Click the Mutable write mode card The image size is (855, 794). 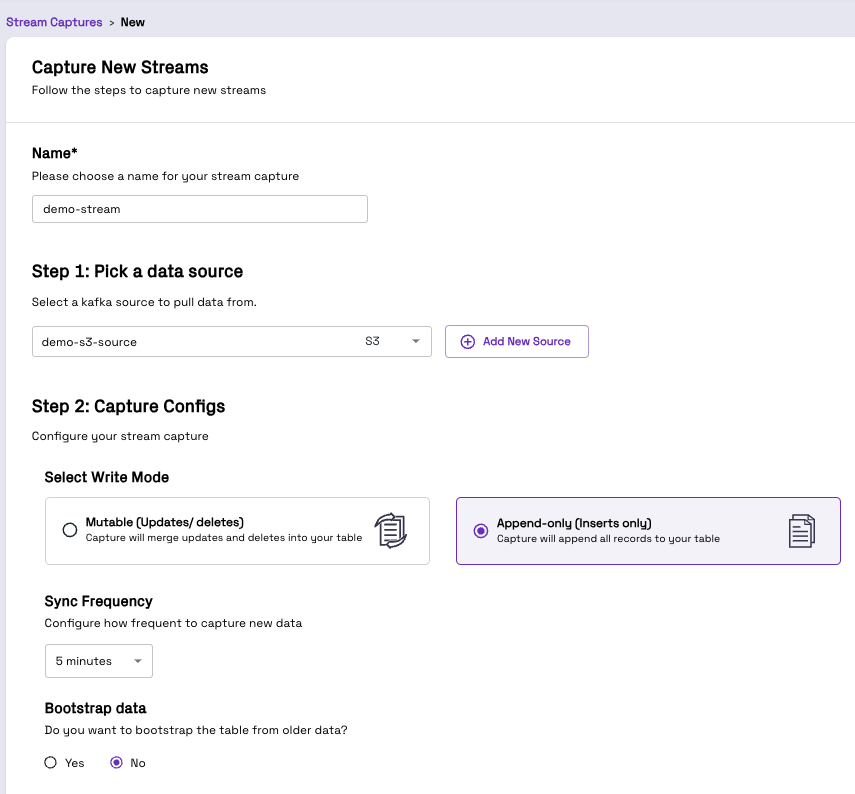[237, 531]
